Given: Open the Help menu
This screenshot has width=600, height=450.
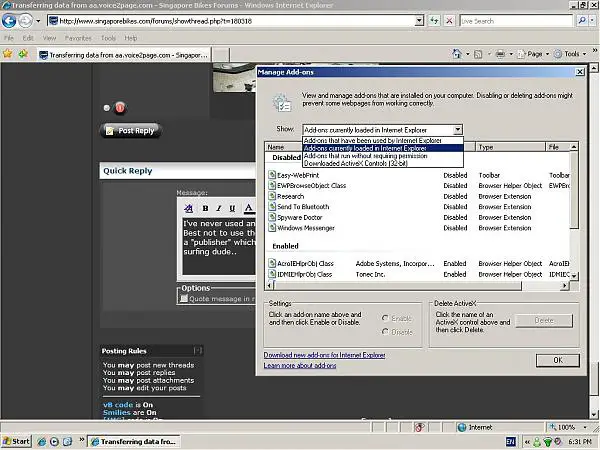Looking at the screenshot, I should [x=130, y=38].
